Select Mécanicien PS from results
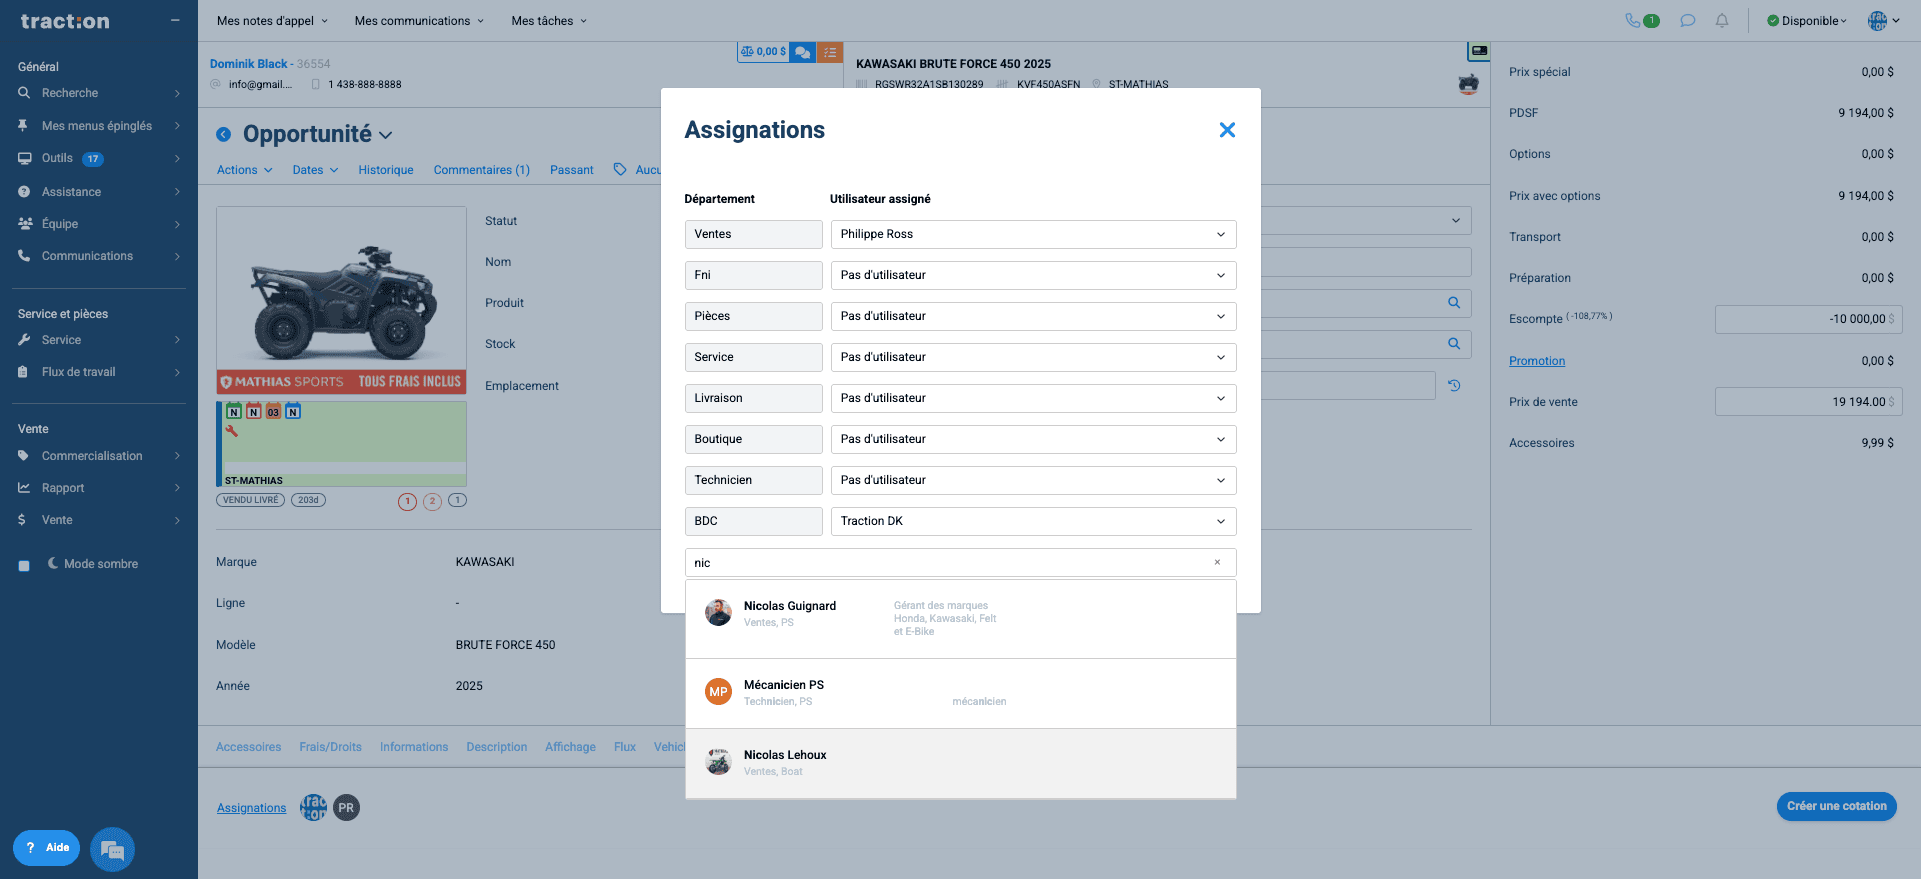This screenshot has width=1921, height=879. 960,693
